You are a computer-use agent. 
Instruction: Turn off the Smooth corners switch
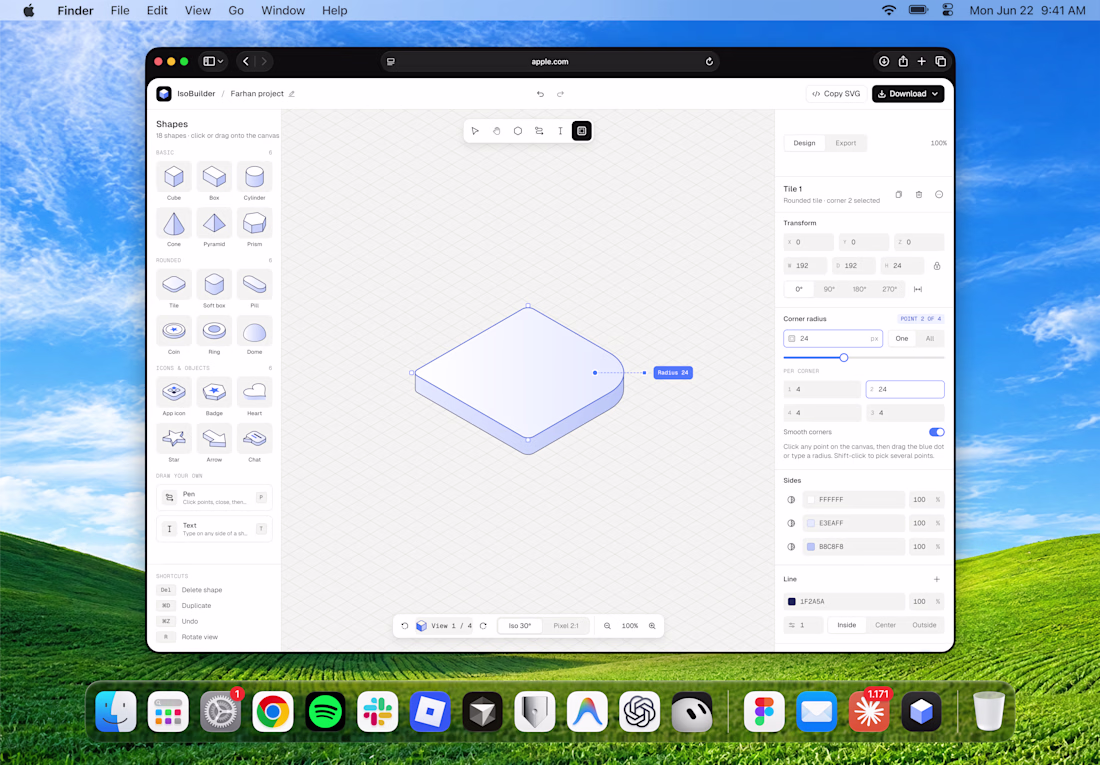937,432
